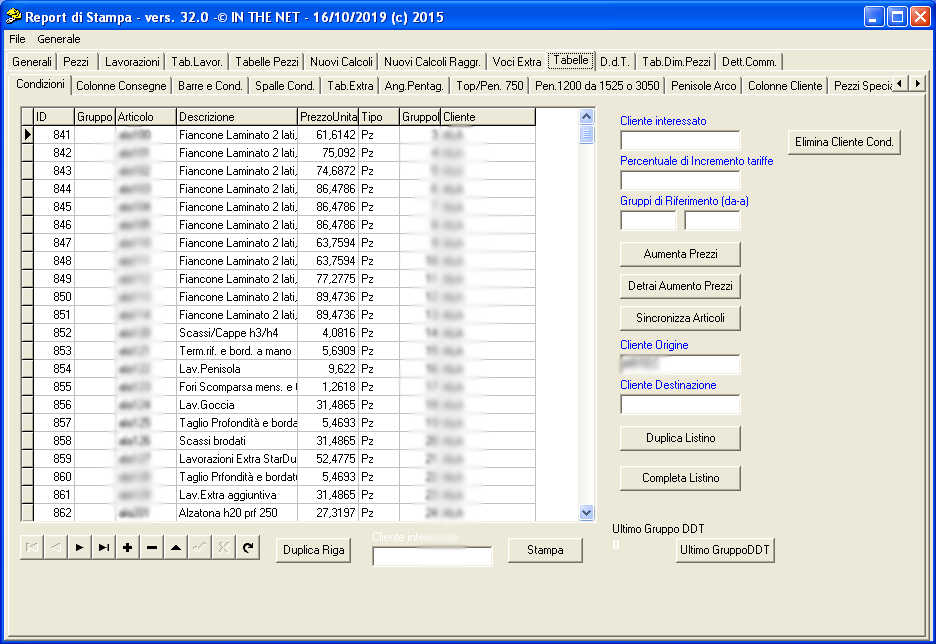Open the Tab.Dim.Pezzi tab

point(676,61)
